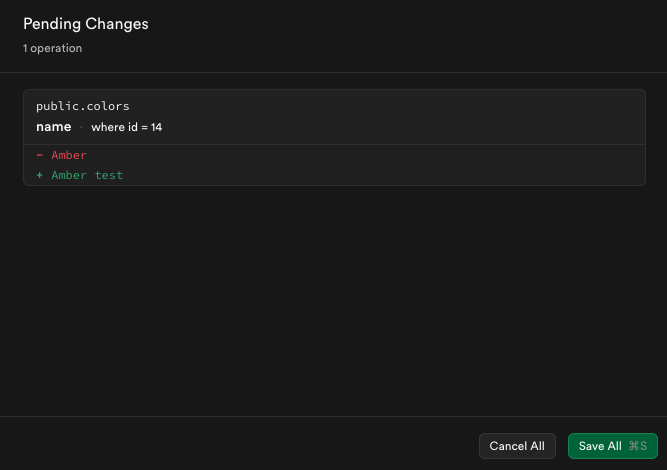
Task: Click the green plus diff symbol
Action: pyautogui.click(x=40, y=175)
